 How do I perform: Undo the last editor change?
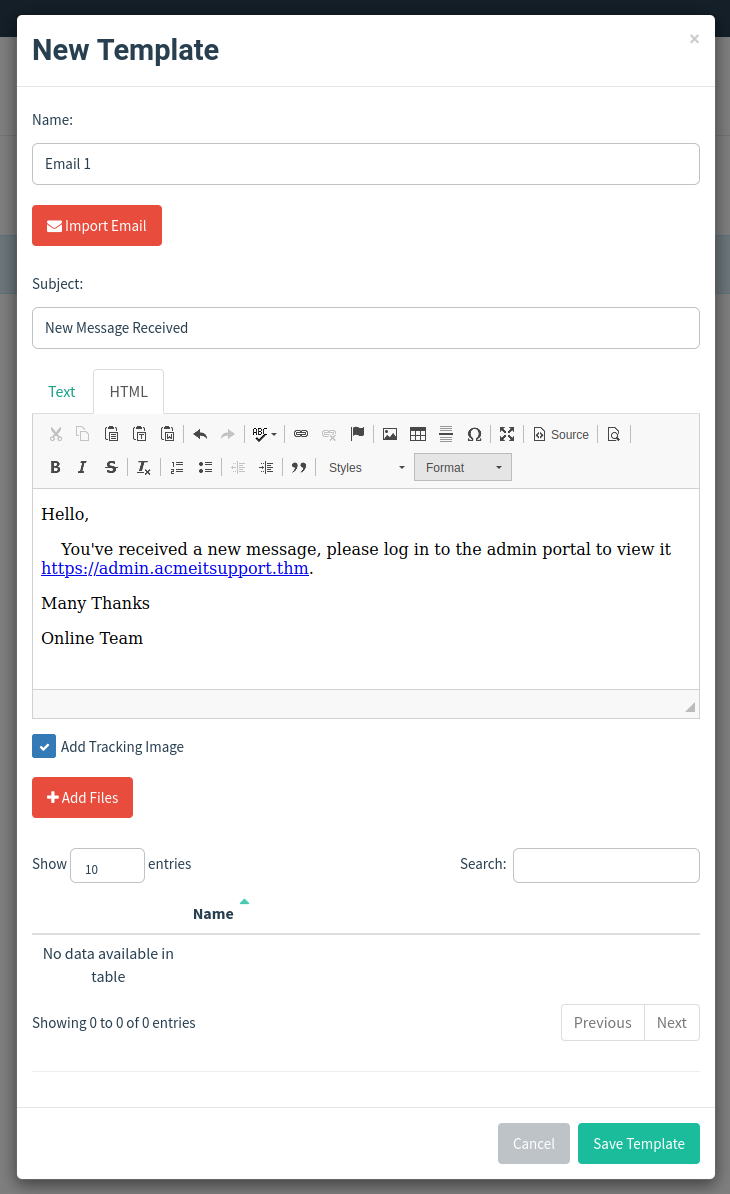click(x=200, y=434)
